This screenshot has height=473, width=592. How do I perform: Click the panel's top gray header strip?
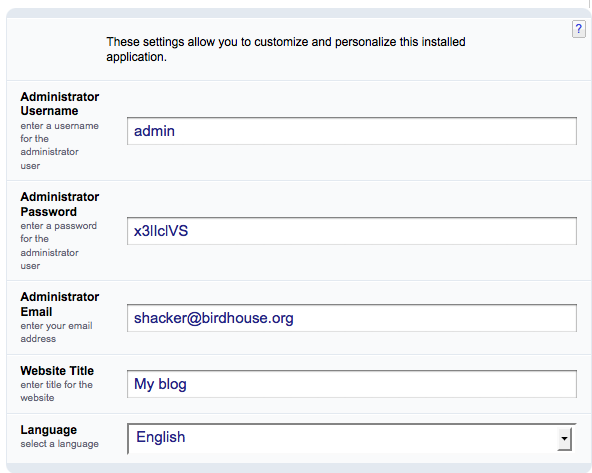coord(298,13)
